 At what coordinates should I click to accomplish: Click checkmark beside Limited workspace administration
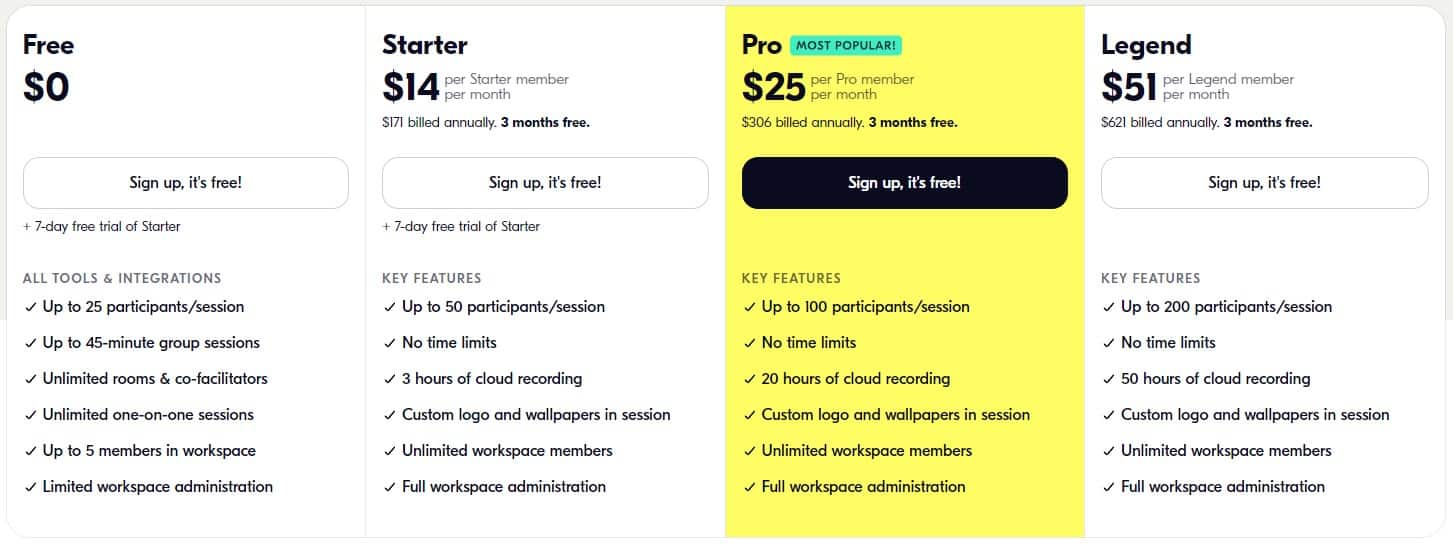(x=30, y=488)
